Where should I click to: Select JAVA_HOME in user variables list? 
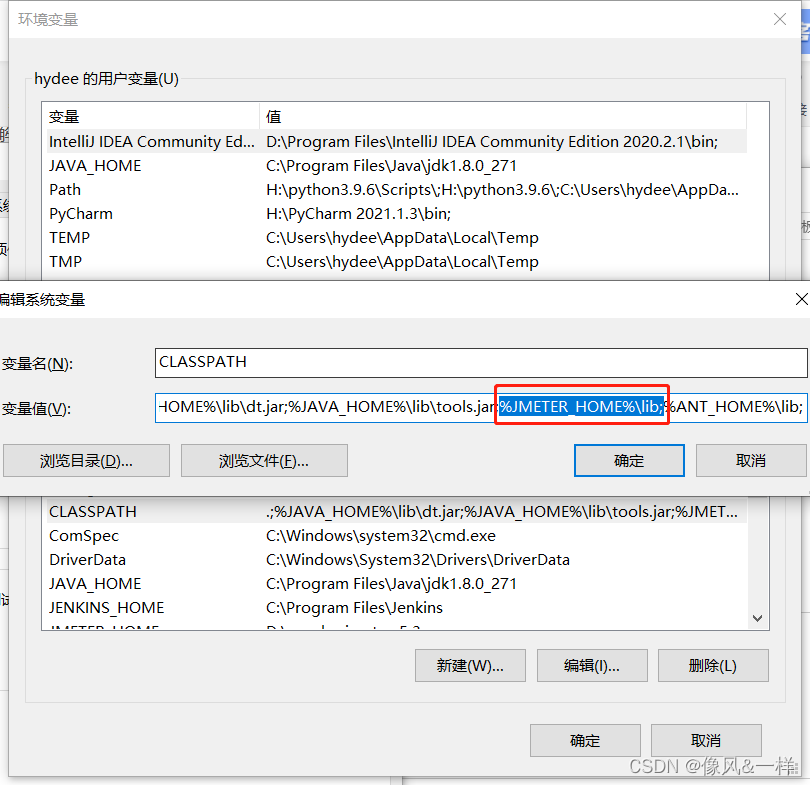tap(396, 166)
